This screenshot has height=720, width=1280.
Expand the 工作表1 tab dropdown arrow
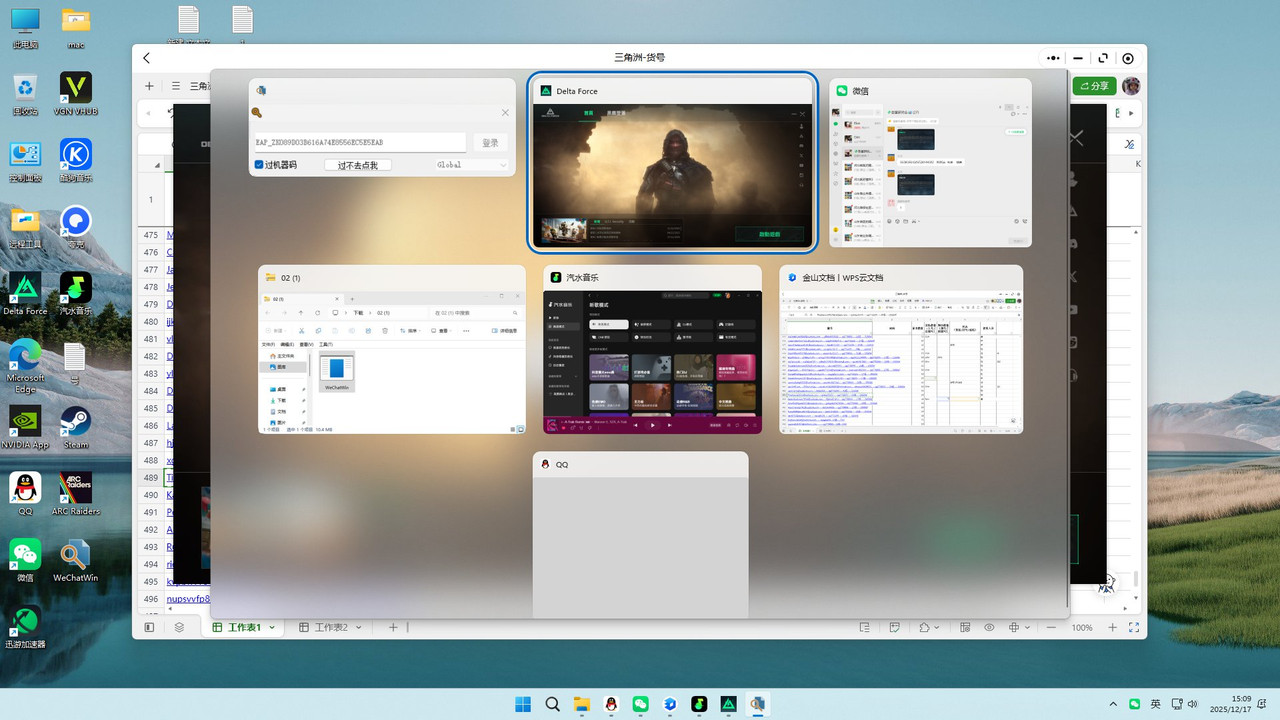point(271,628)
